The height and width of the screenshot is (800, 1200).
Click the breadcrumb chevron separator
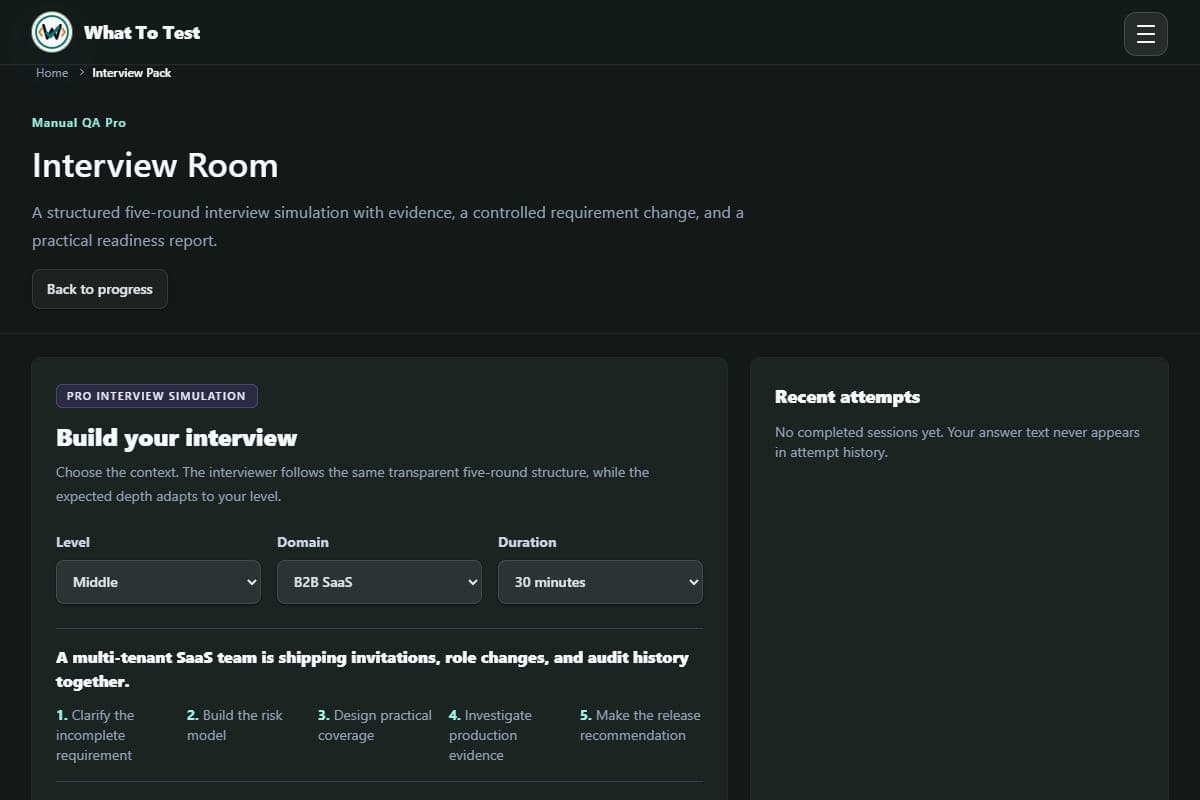point(81,73)
